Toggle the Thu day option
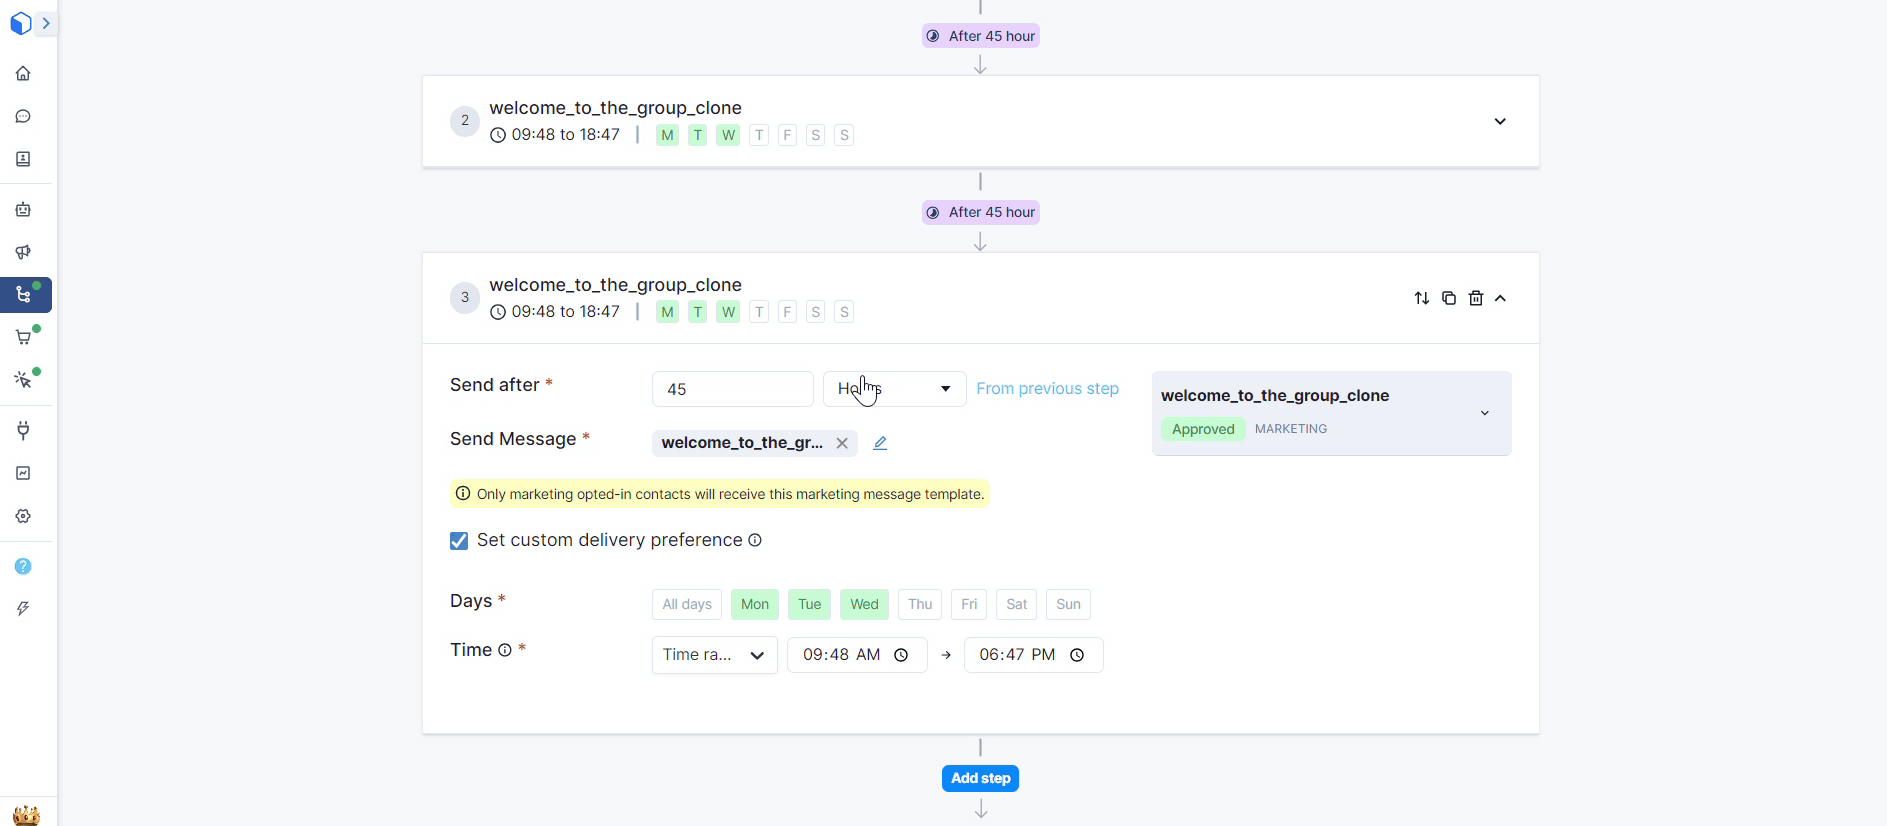This screenshot has width=1887, height=826. pos(919,604)
